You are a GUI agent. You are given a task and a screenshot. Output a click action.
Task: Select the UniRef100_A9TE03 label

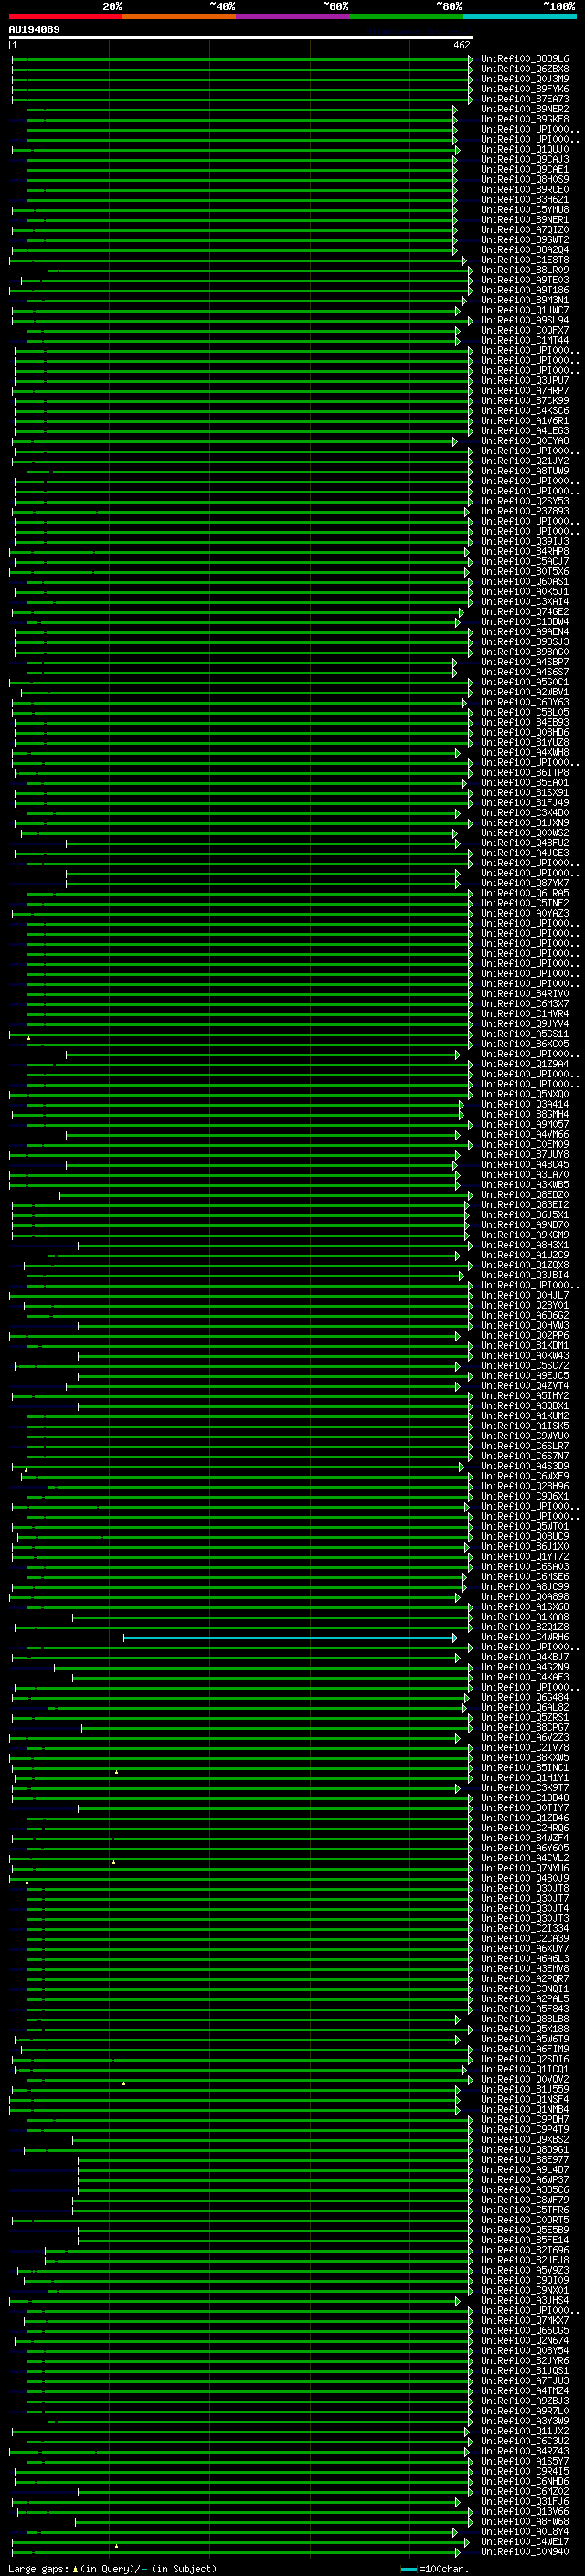click(x=525, y=280)
